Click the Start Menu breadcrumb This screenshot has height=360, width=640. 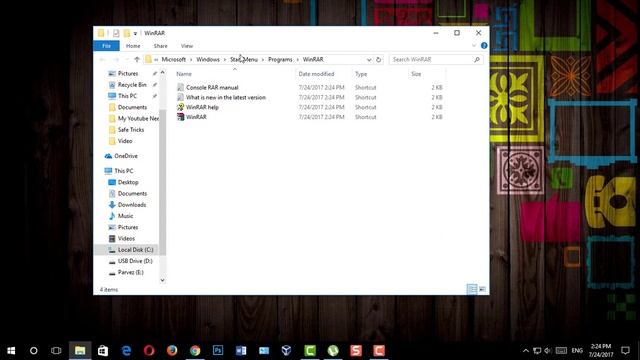click(244, 60)
